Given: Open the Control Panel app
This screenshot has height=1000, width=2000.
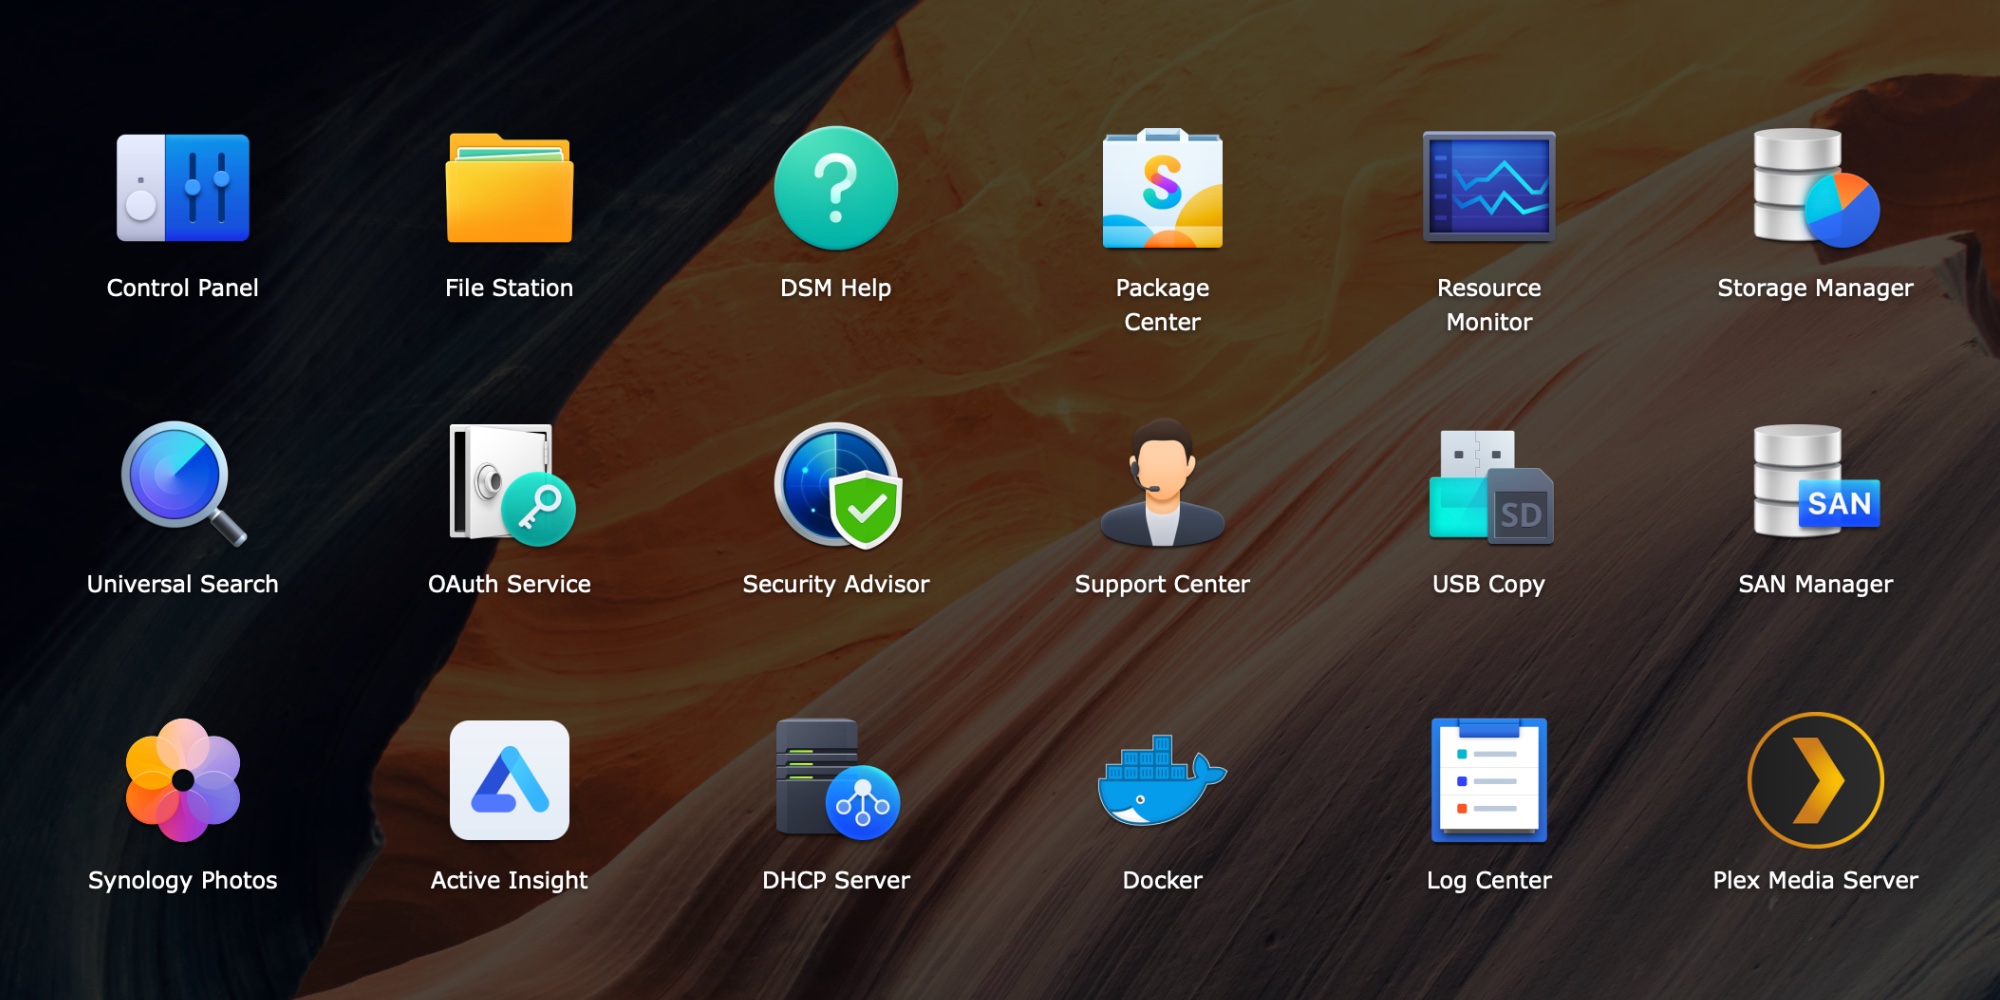Looking at the screenshot, I should 183,188.
